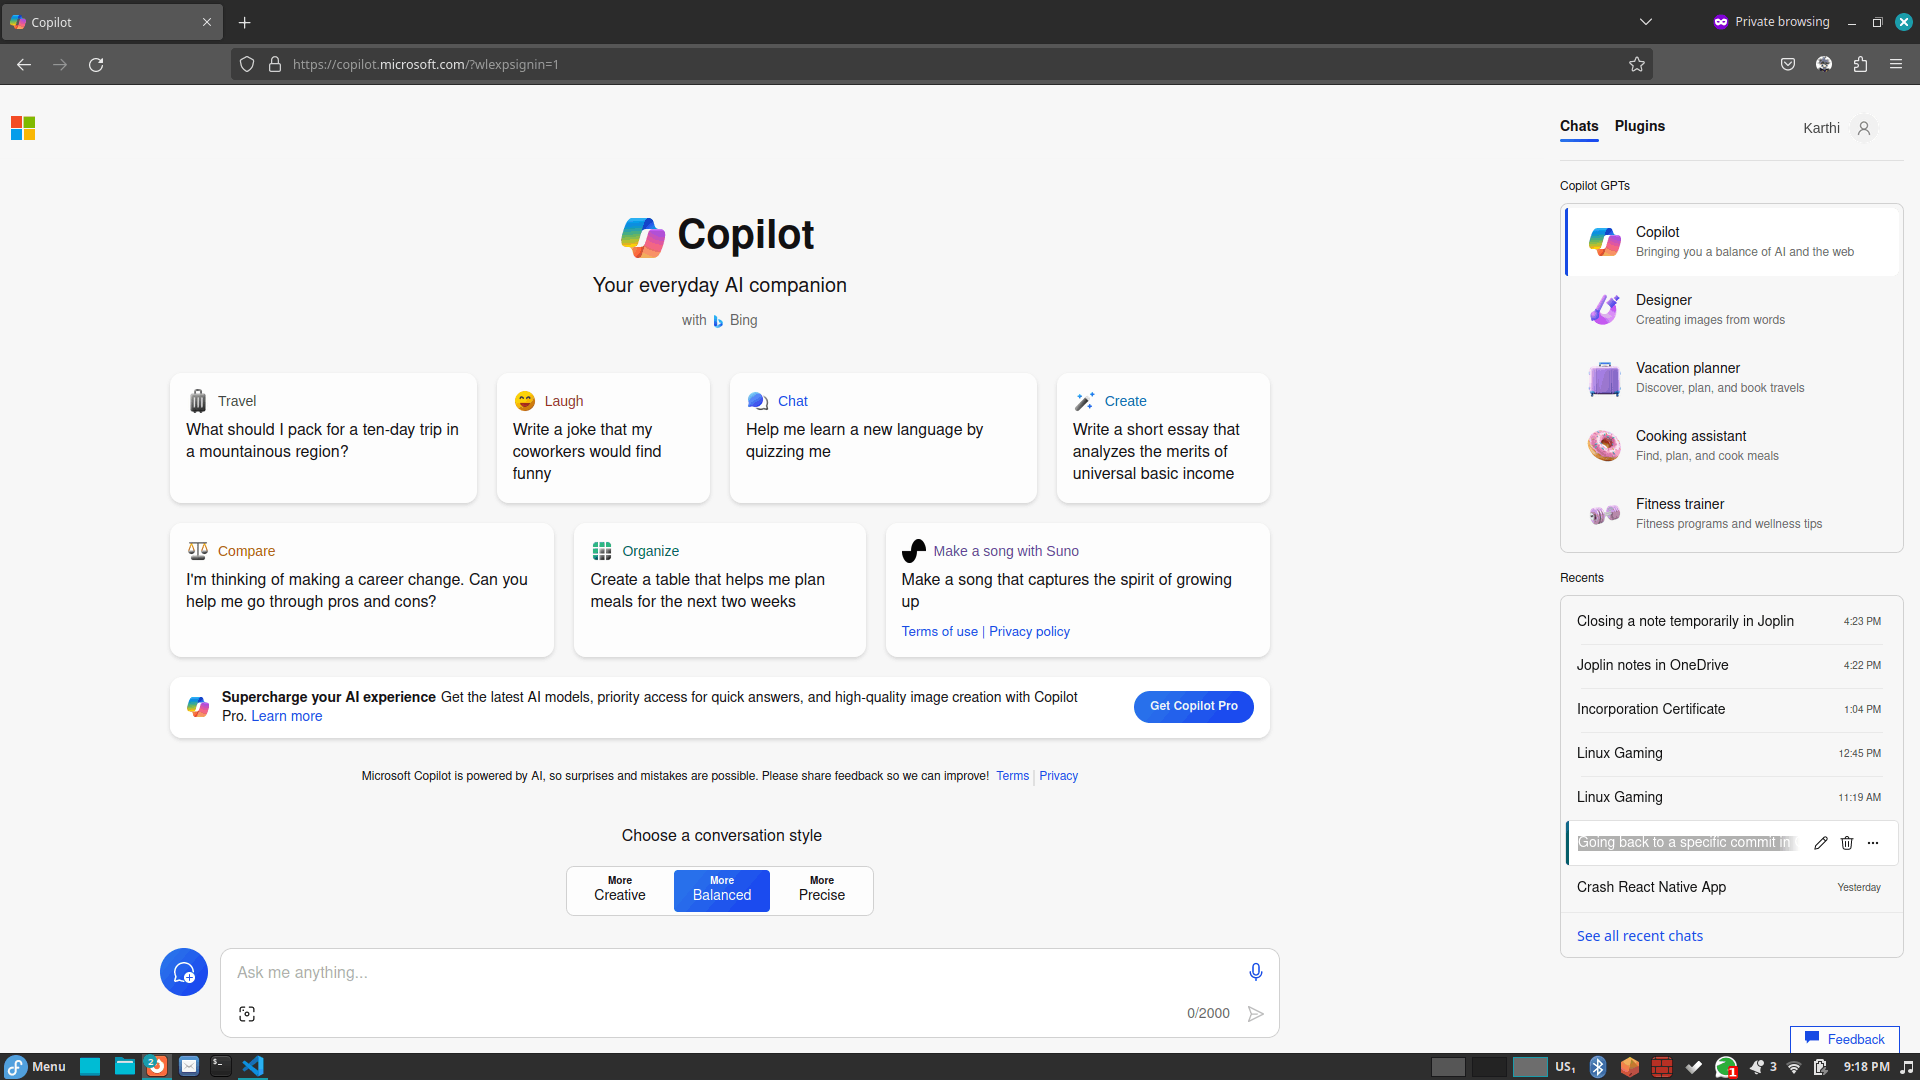Screen dimensions: 1920x1080
Task: Open the See all recent chats link
Action: pos(1640,936)
